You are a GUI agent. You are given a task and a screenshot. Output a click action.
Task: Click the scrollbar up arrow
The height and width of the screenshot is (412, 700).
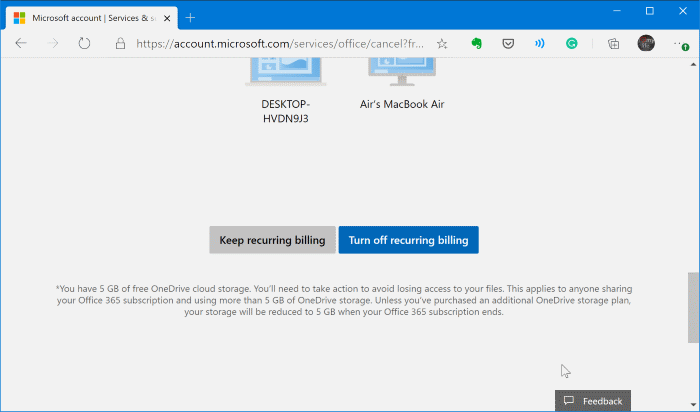pos(693,64)
